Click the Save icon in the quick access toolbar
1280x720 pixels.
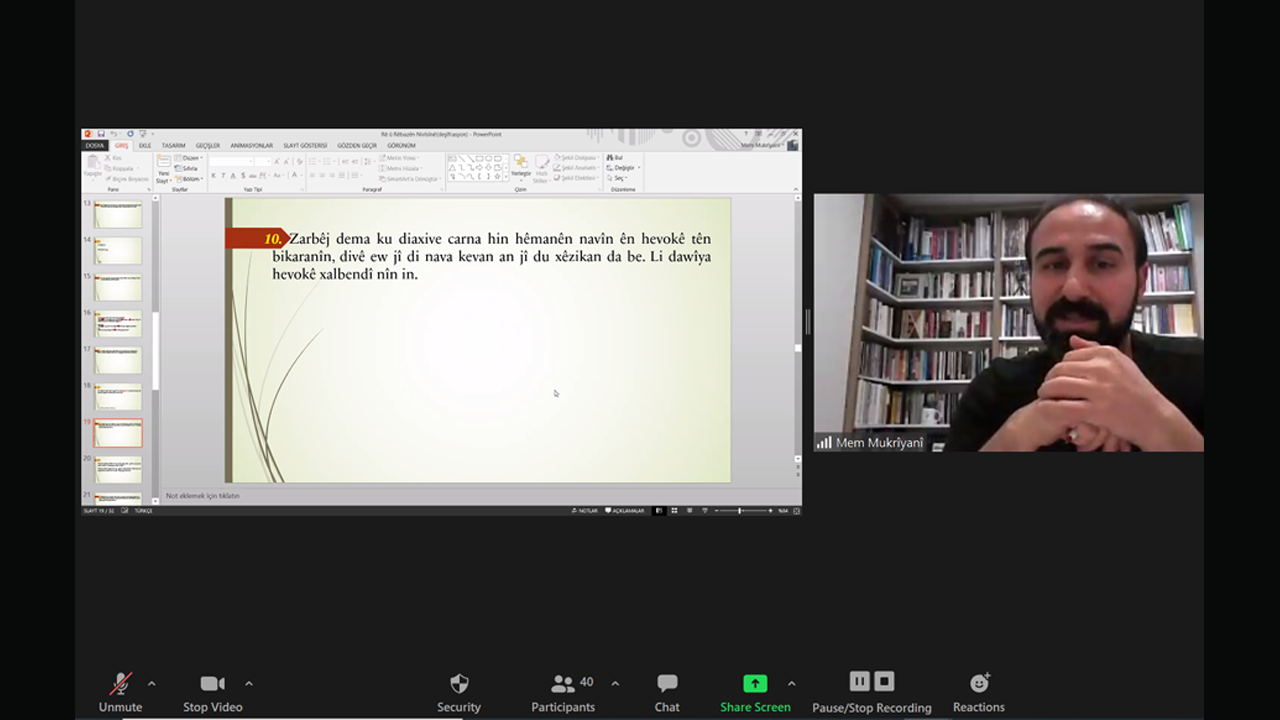pyautogui.click(x=101, y=133)
